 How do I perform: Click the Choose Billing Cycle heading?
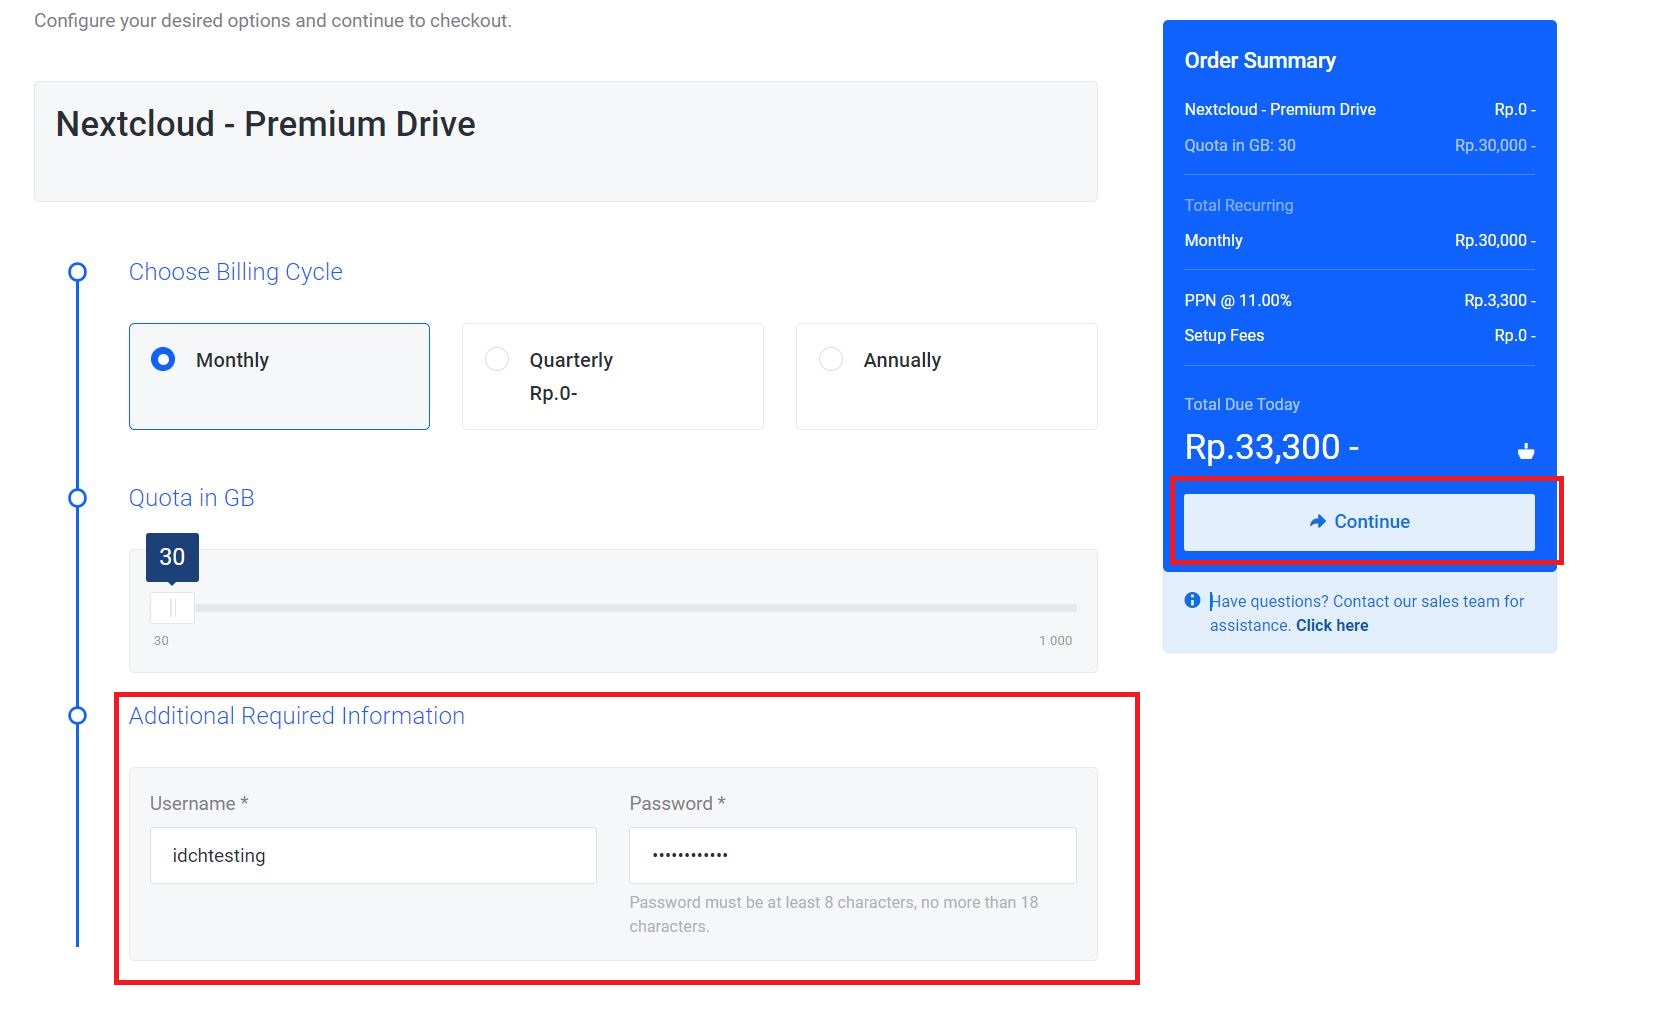pos(235,271)
